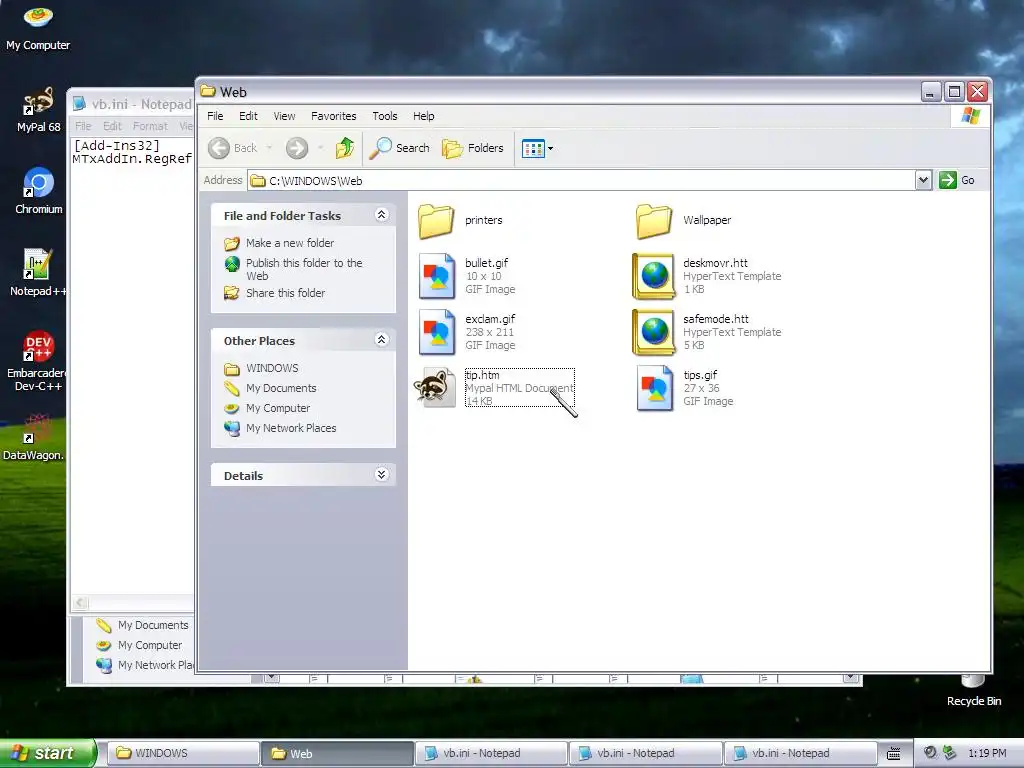Image resolution: width=1024 pixels, height=768 pixels.
Task: Open the Tools menu
Action: pyautogui.click(x=385, y=116)
